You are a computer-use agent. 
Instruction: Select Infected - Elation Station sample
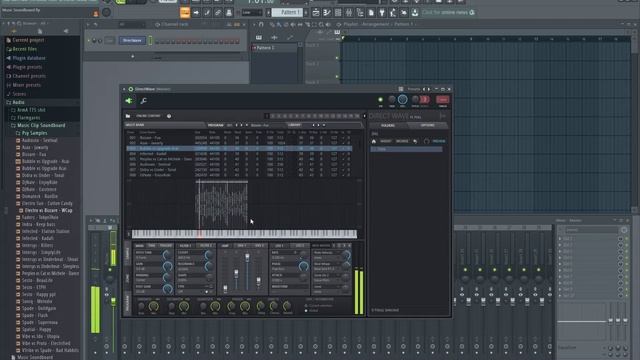[45, 231]
